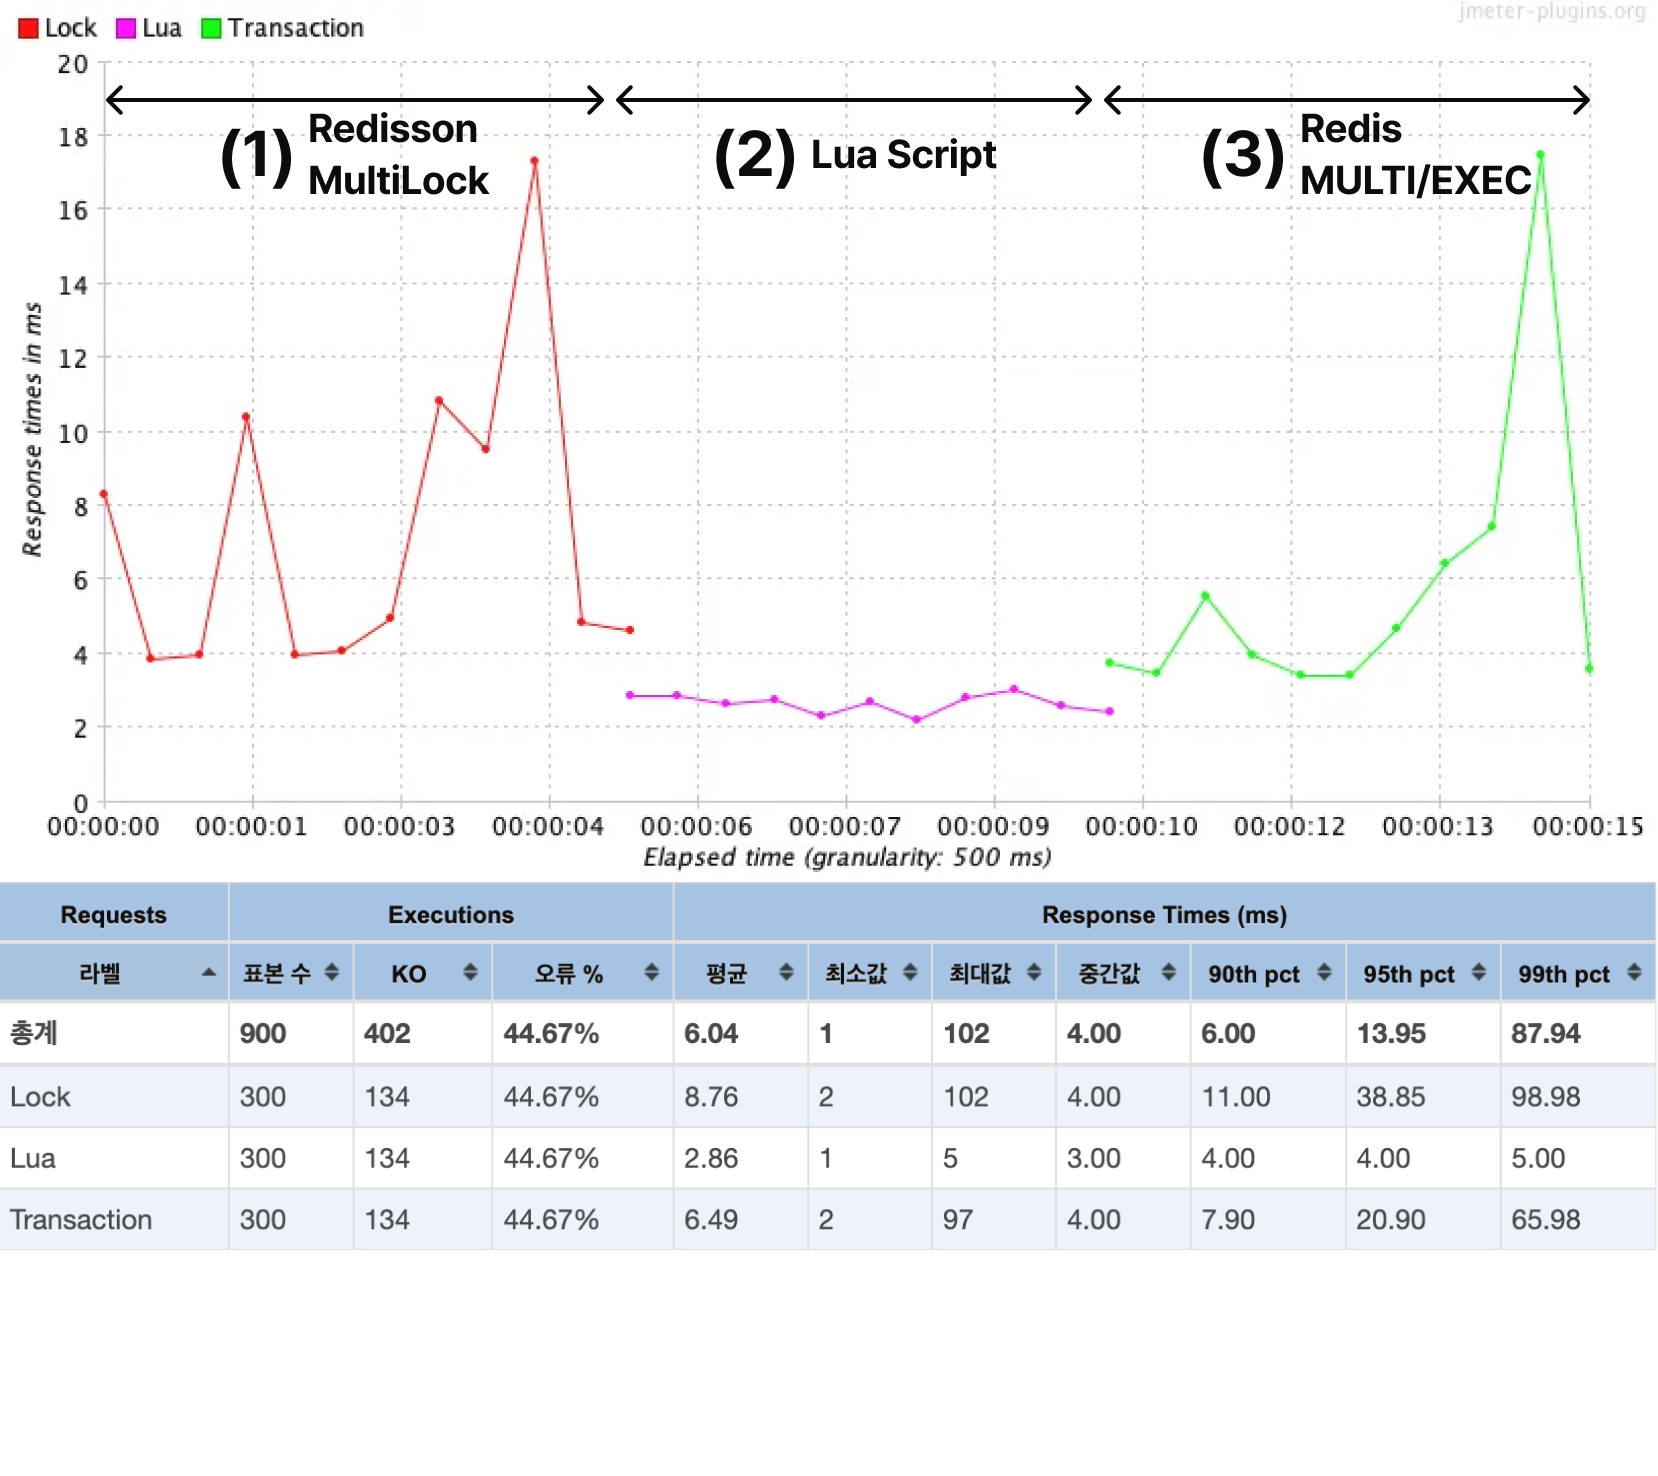Click the Lock legend label
Screen dimensions: 1658x1476
point(70,29)
